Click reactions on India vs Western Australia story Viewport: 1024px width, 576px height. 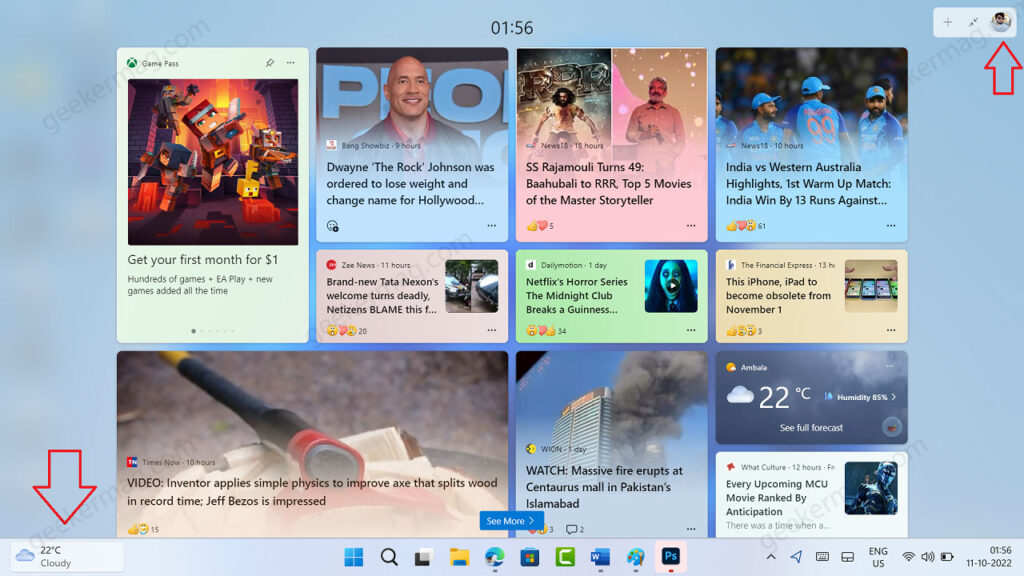745,226
